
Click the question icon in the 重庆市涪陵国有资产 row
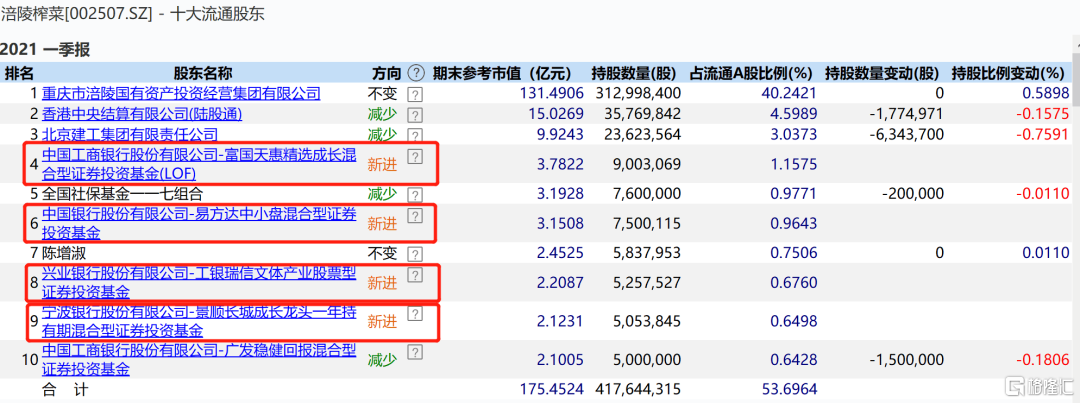point(415,94)
